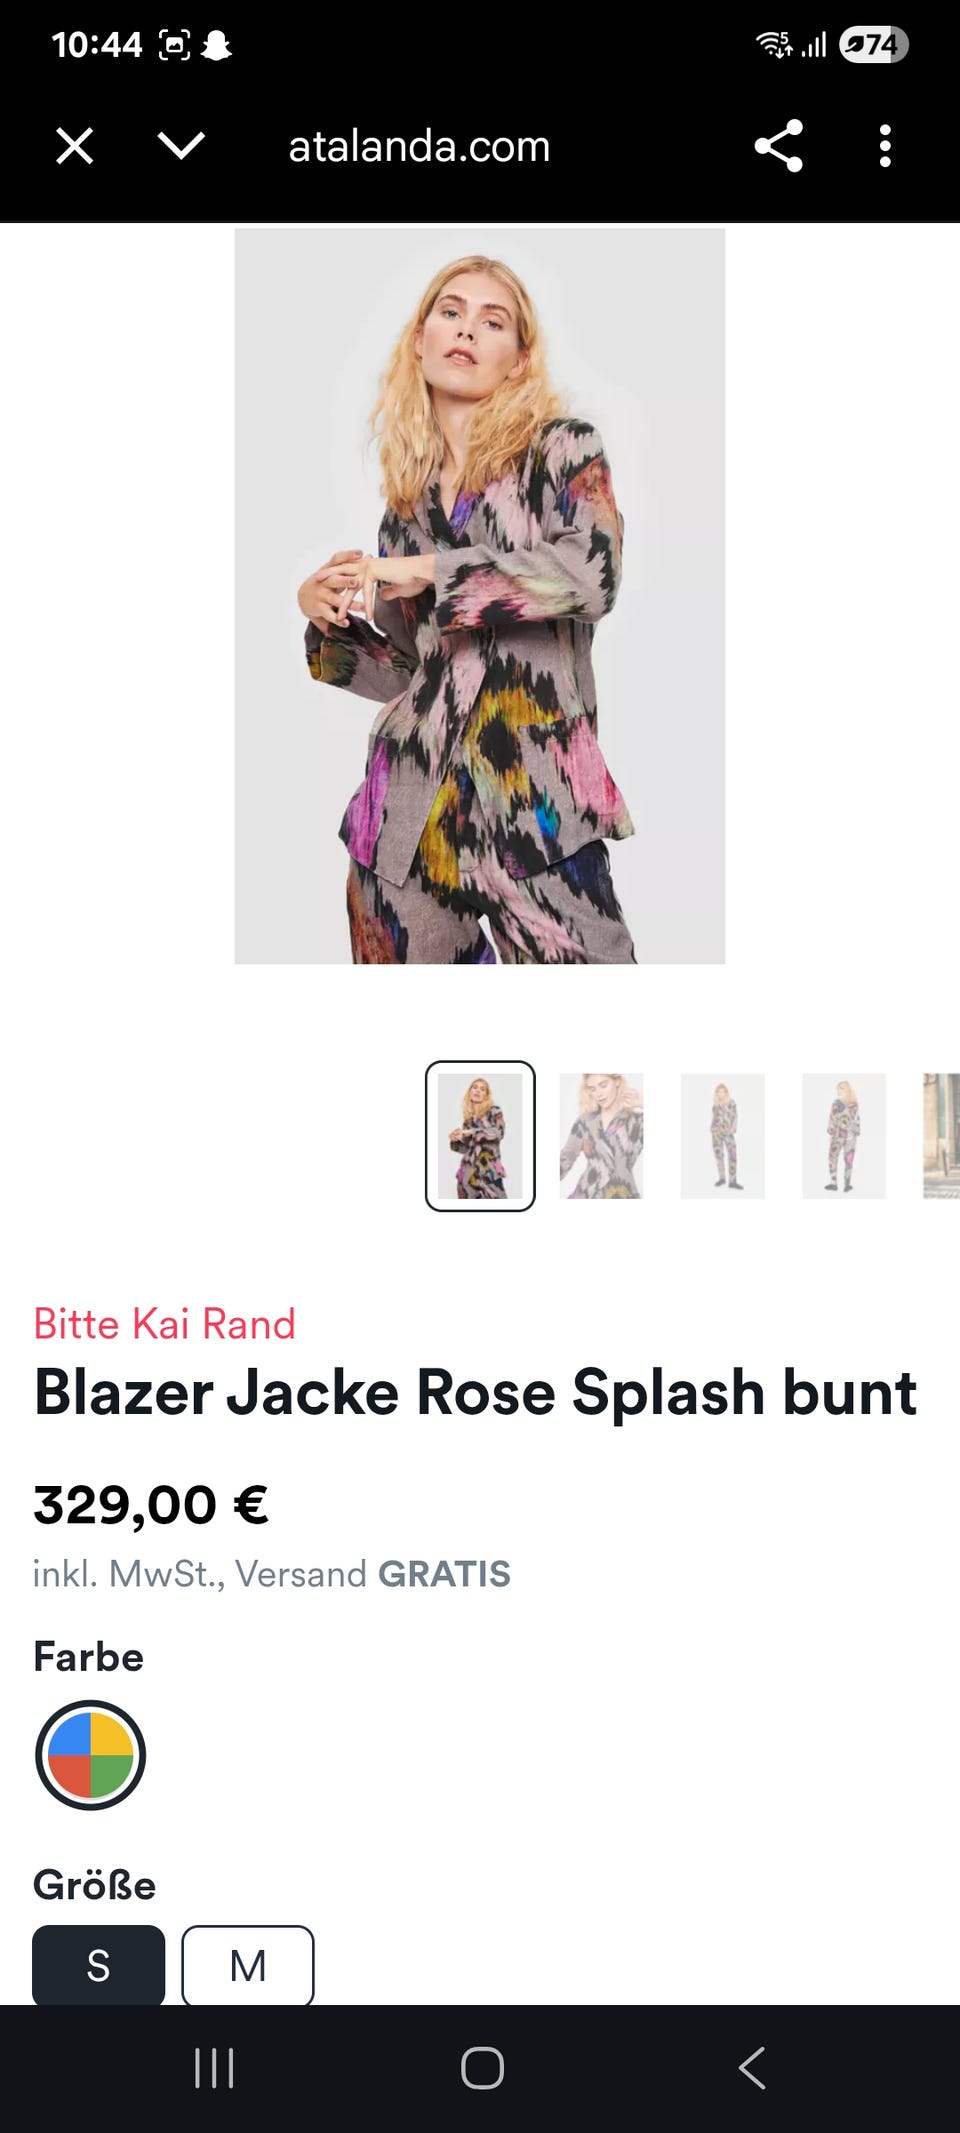Screen dimensions: 960x2133
Task: Close the in-app browser tab
Action: pyautogui.click(x=75, y=146)
